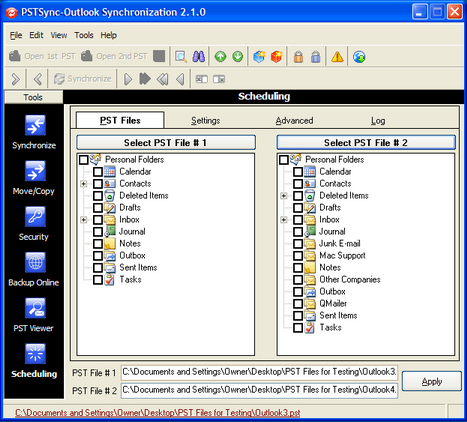Screen dimensions: 467x422
Task: Click the orange padlock icon
Action: (x=298, y=56)
